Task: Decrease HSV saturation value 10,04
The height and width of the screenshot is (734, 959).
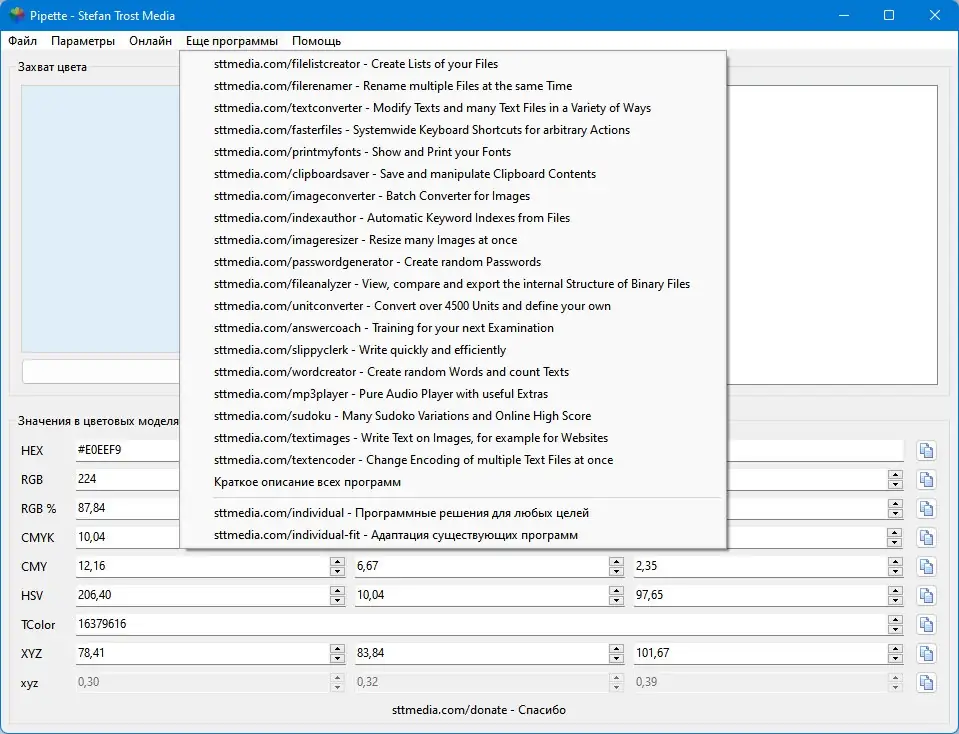Action: click(x=616, y=600)
